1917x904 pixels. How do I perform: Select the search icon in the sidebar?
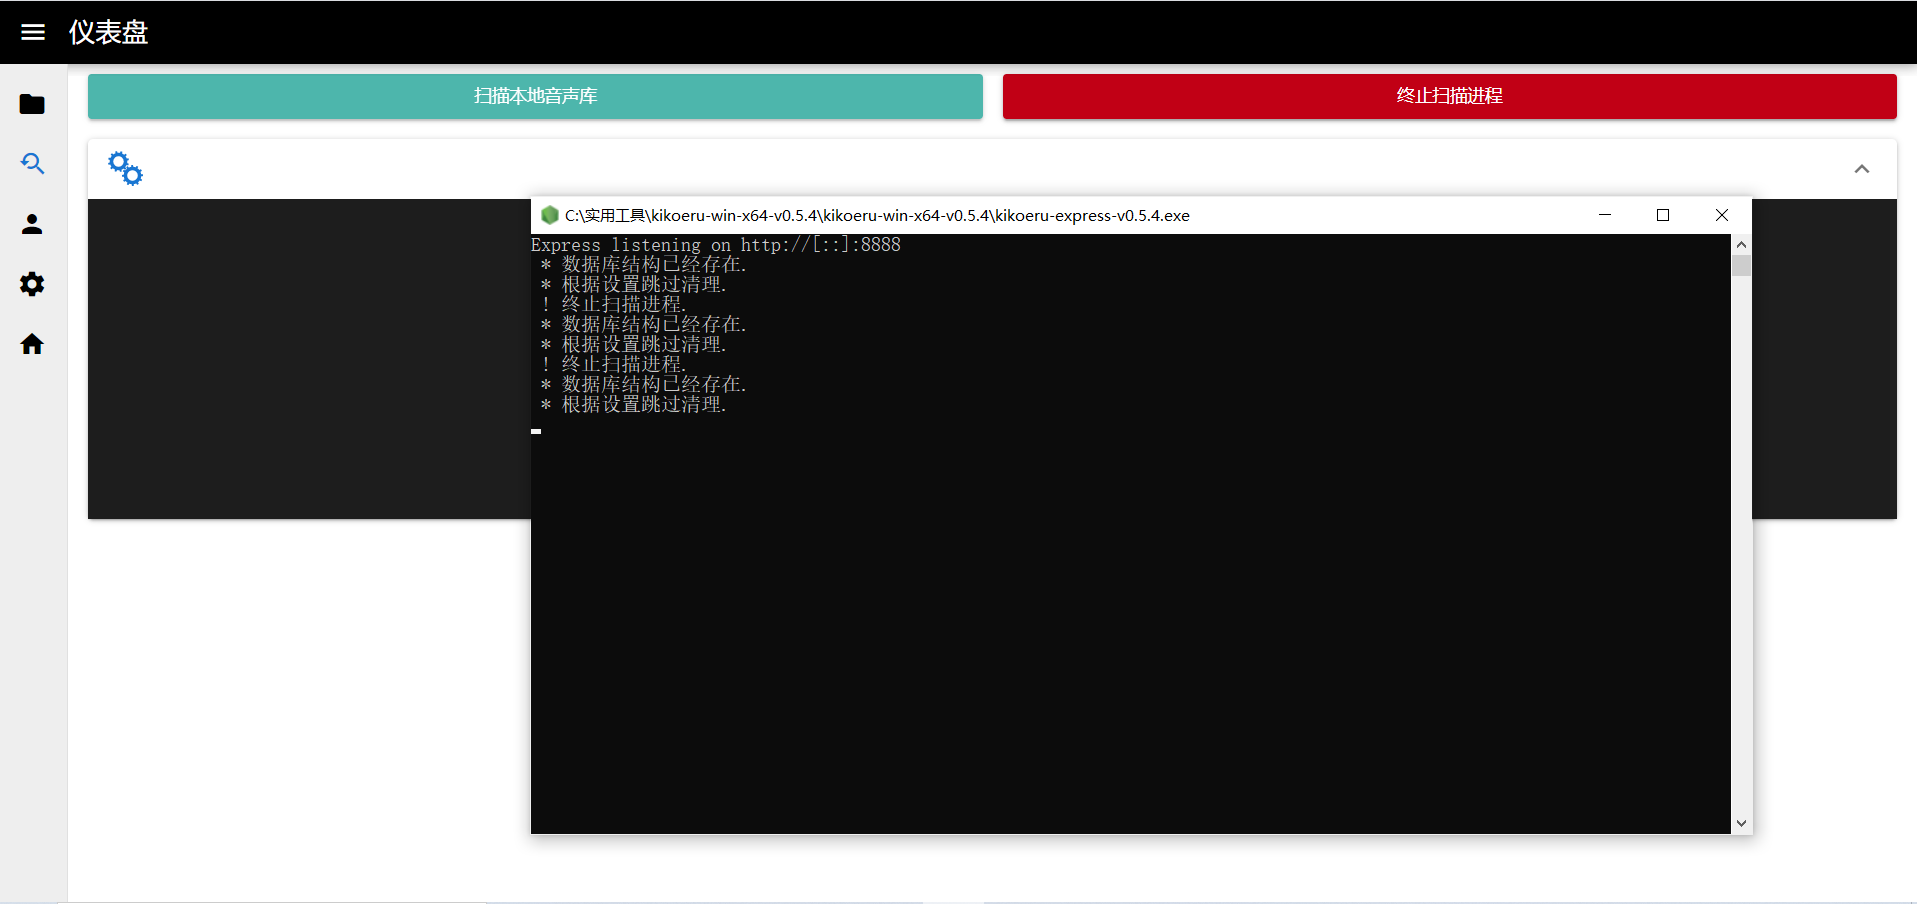pyautogui.click(x=32, y=164)
